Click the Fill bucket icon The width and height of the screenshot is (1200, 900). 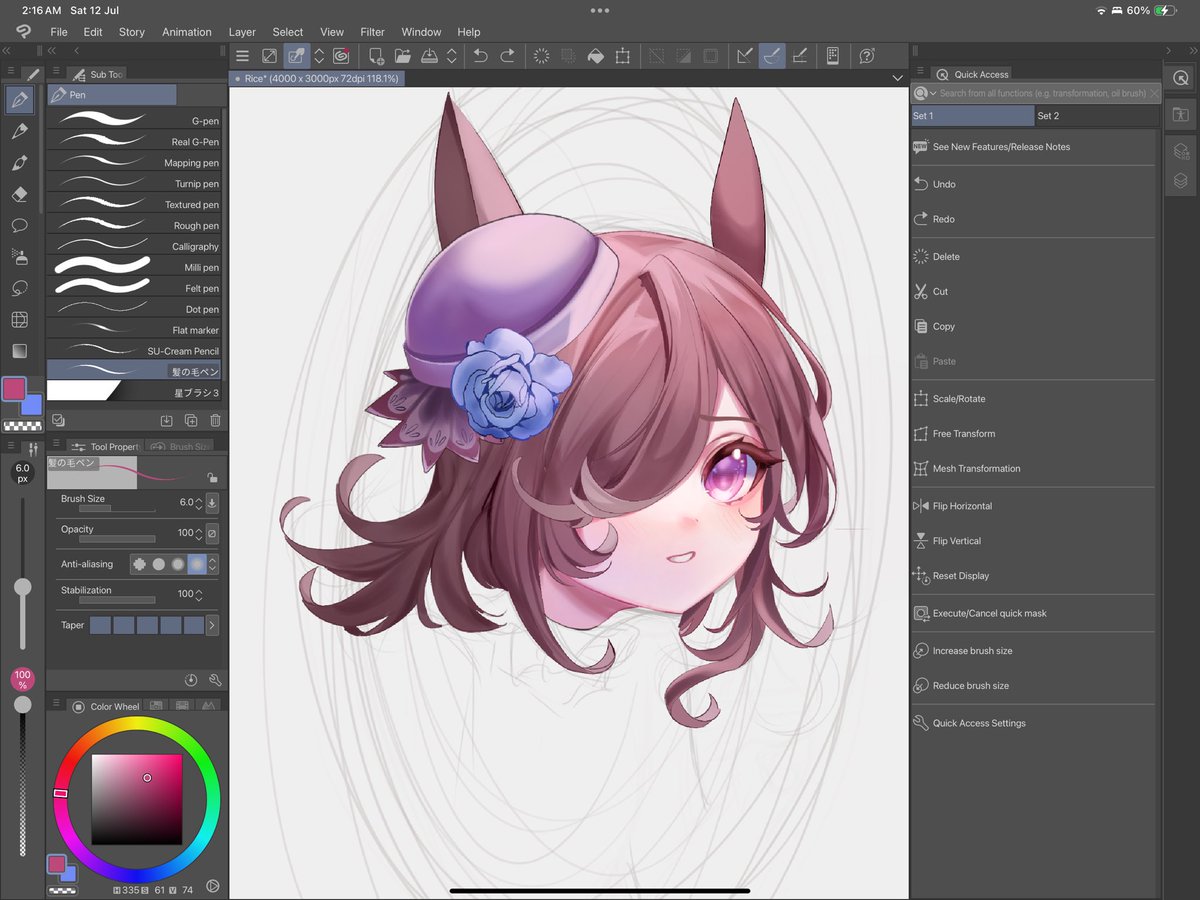(x=596, y=56)
